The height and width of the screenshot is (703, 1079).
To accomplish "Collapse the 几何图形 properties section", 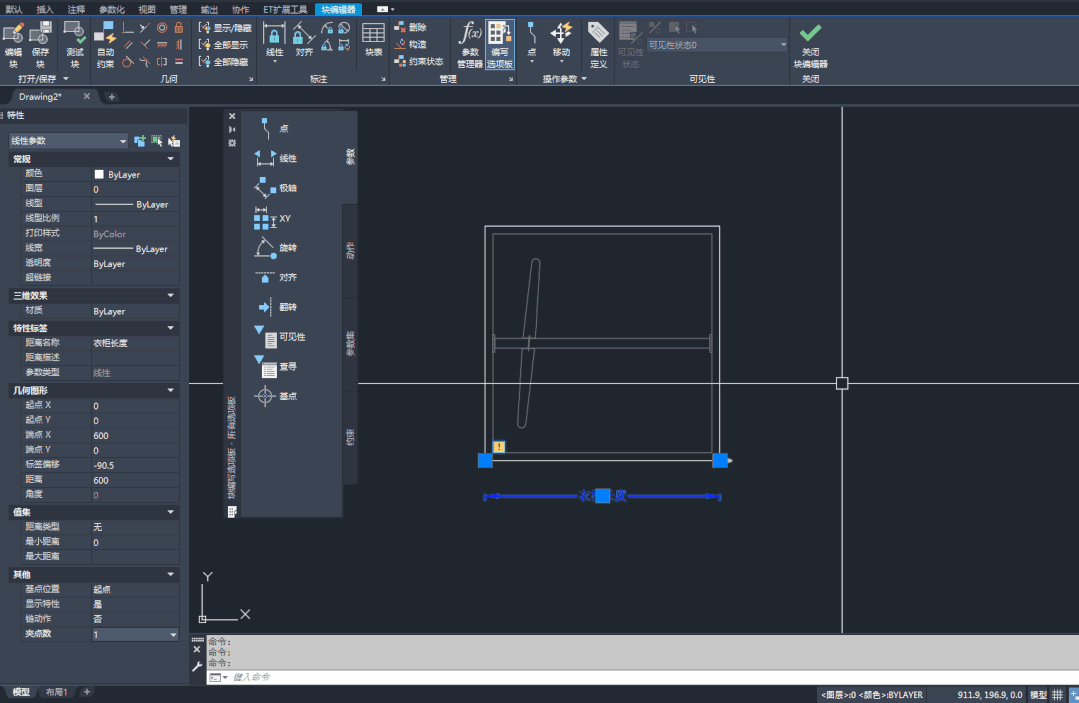I will (x=171, y=390).
